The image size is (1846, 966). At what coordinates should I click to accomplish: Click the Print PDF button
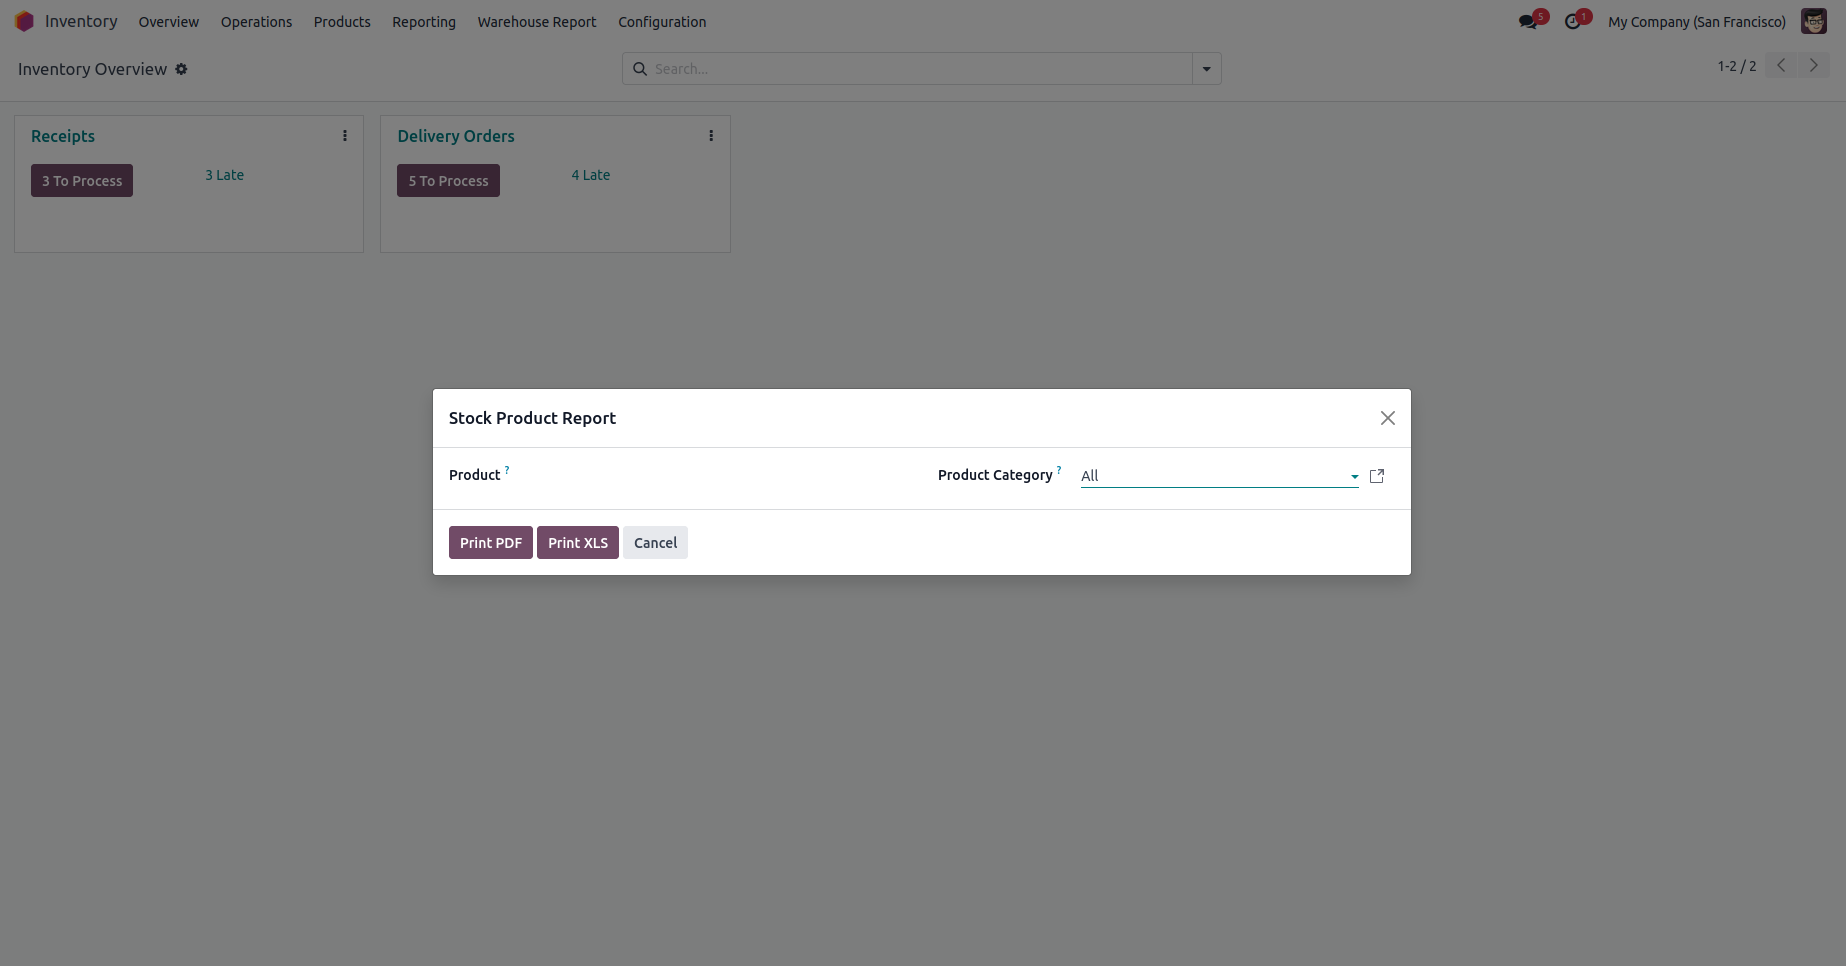coord(491,543)
